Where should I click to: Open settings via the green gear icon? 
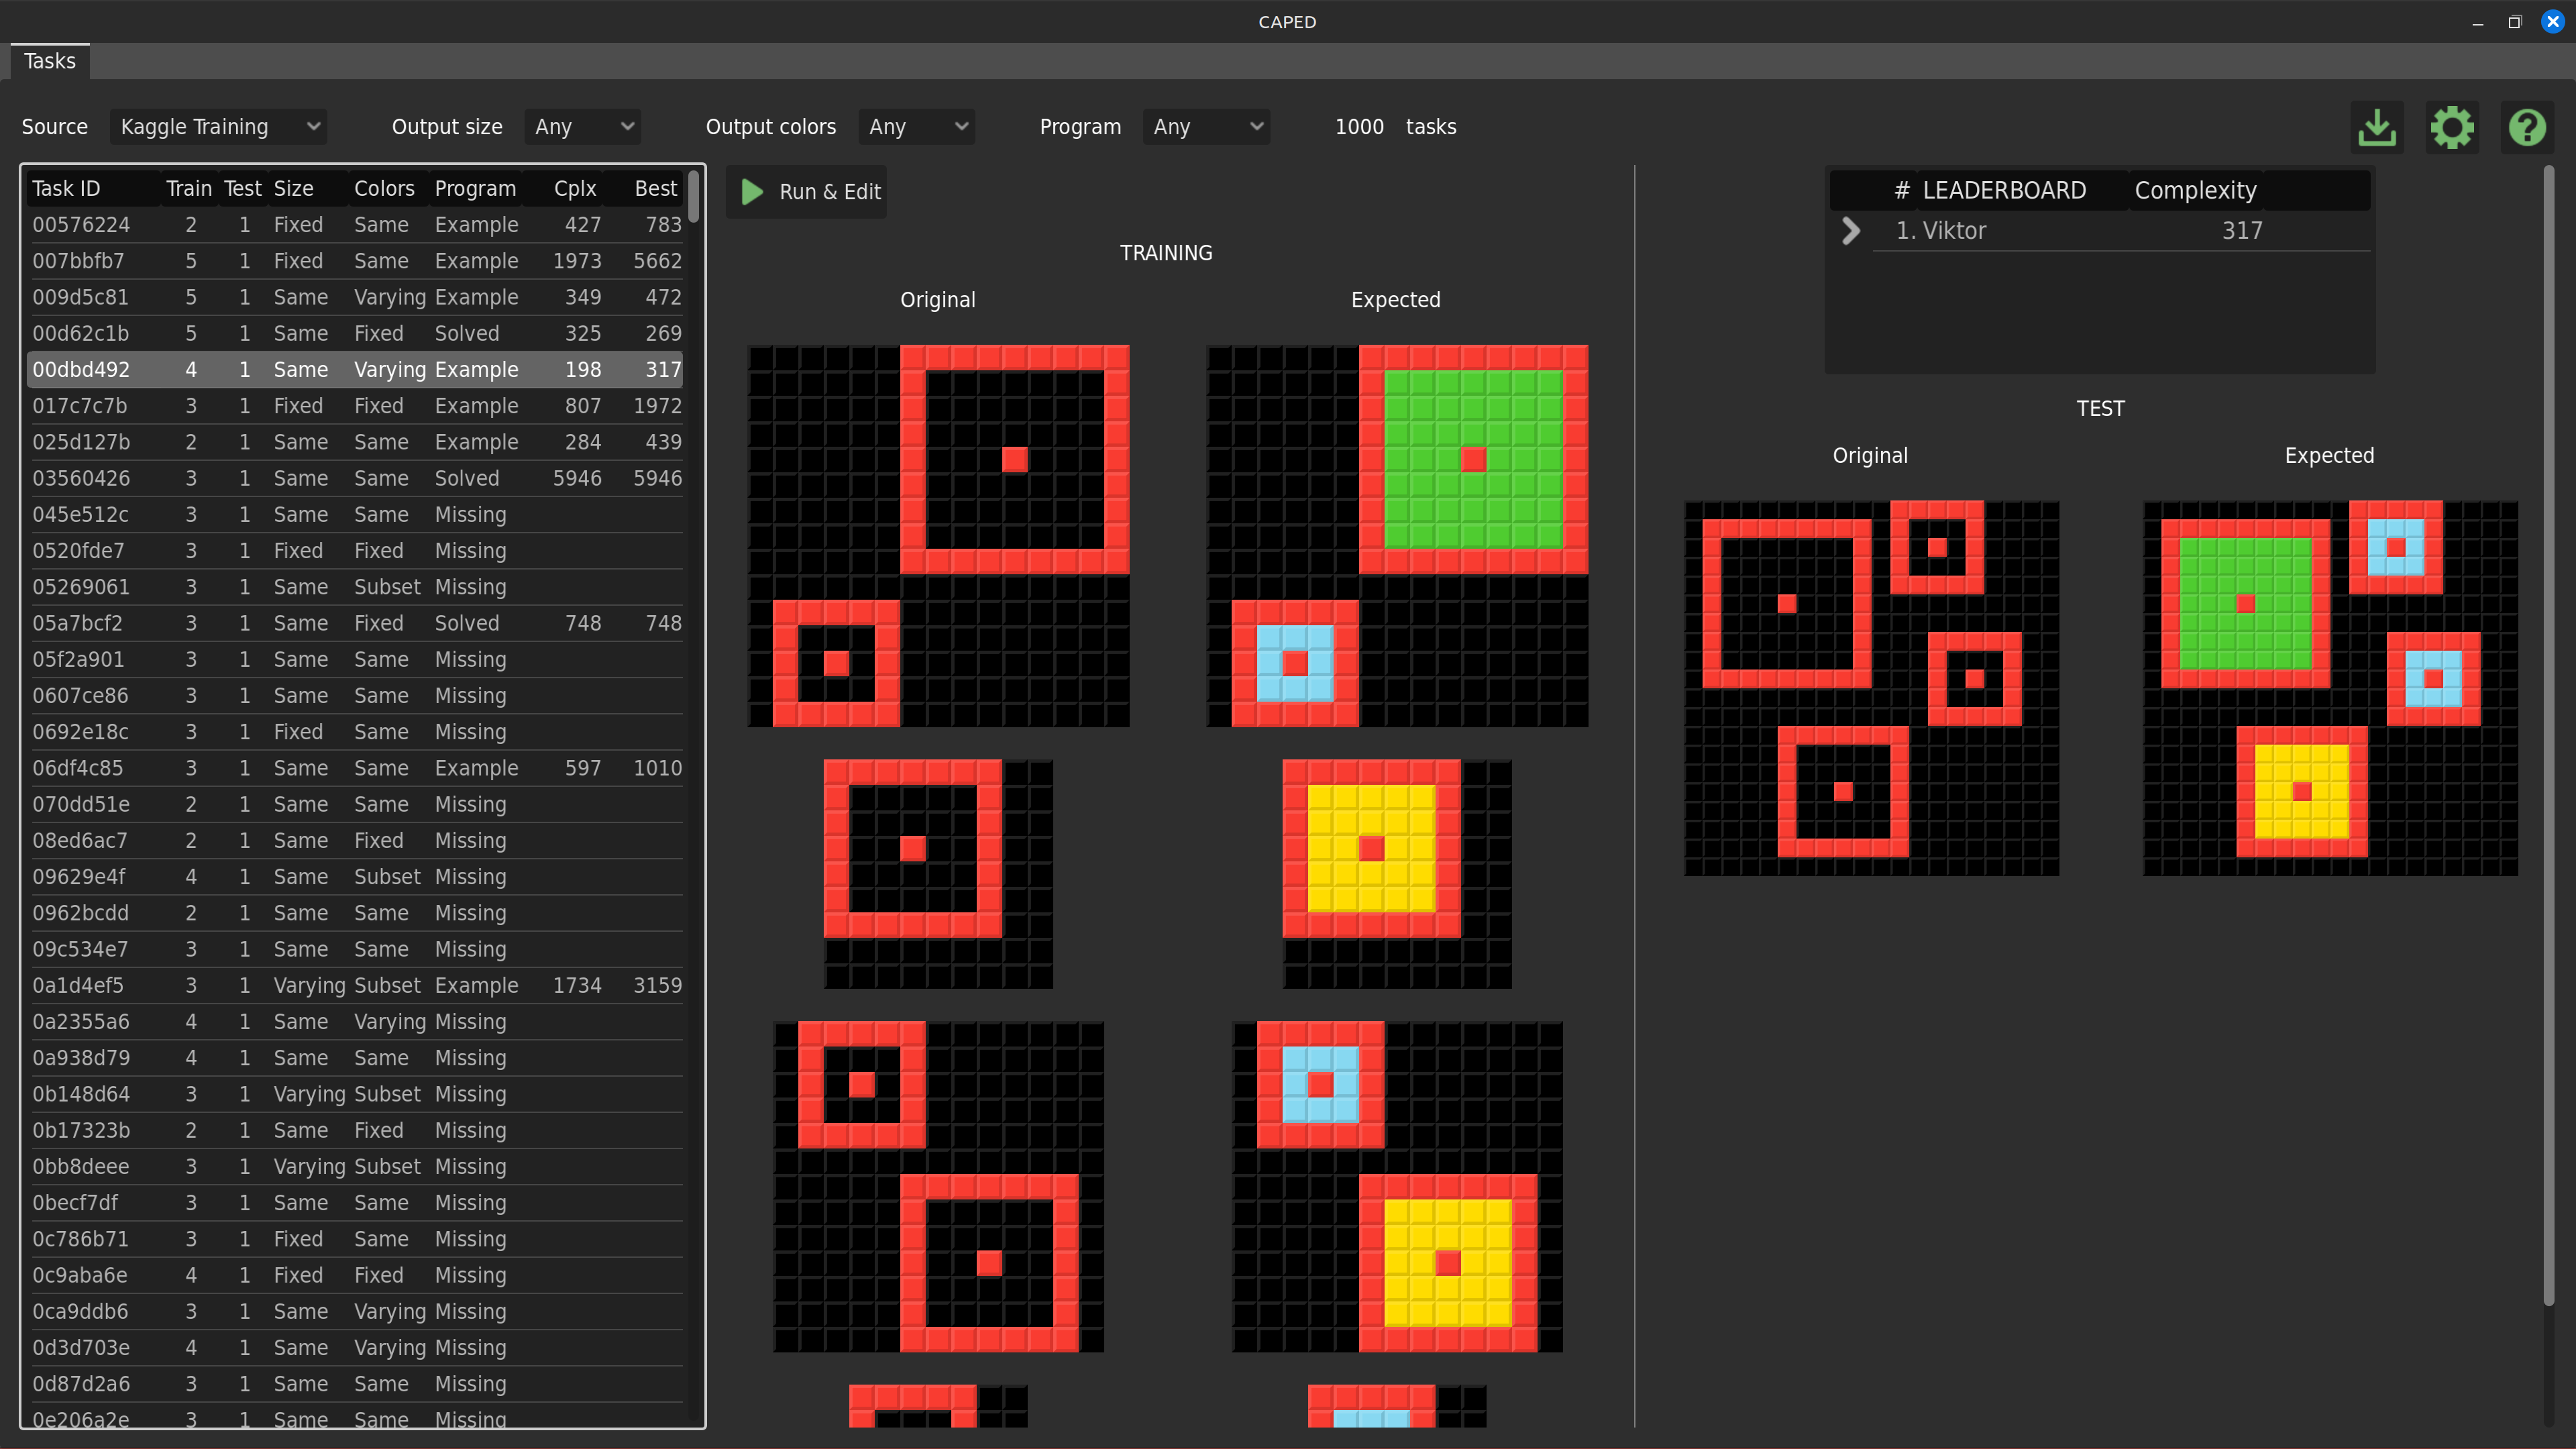coord(2452,127)
